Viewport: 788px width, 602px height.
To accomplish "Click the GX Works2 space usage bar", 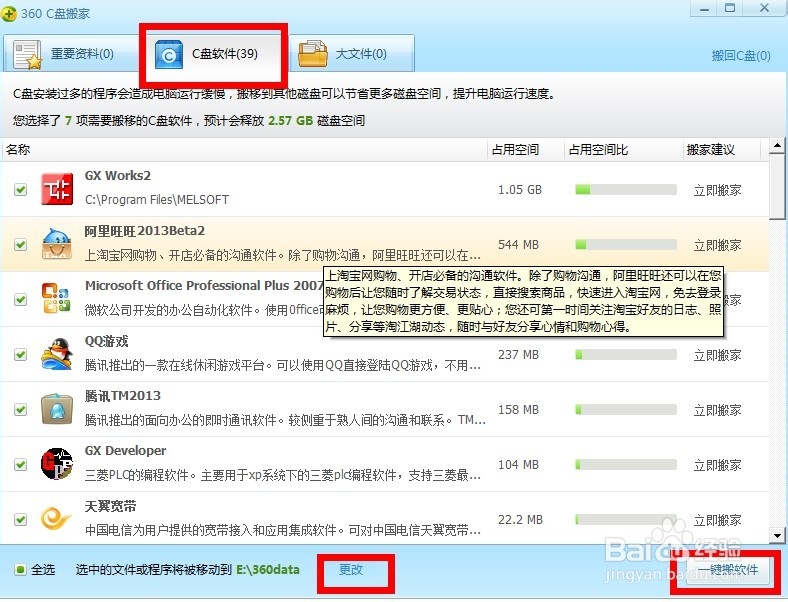I will click(626, 189).
